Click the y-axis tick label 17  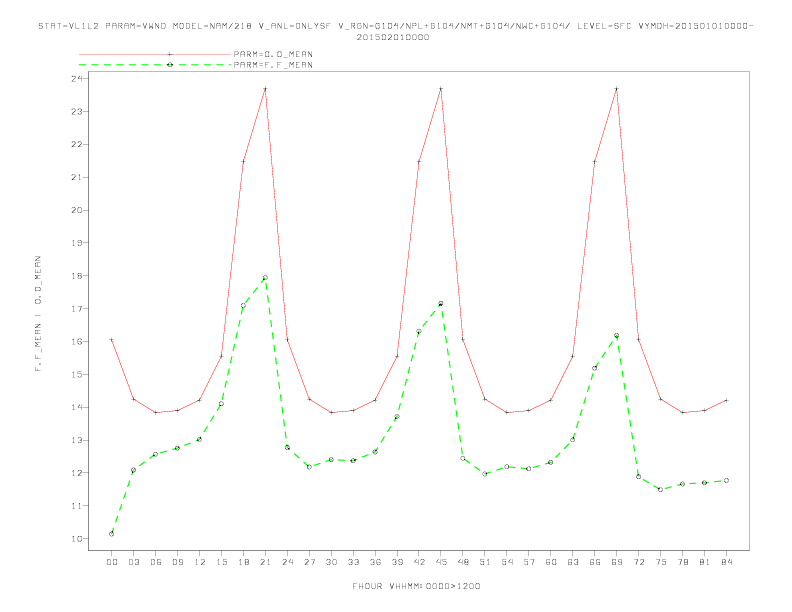tap(76, 309)
